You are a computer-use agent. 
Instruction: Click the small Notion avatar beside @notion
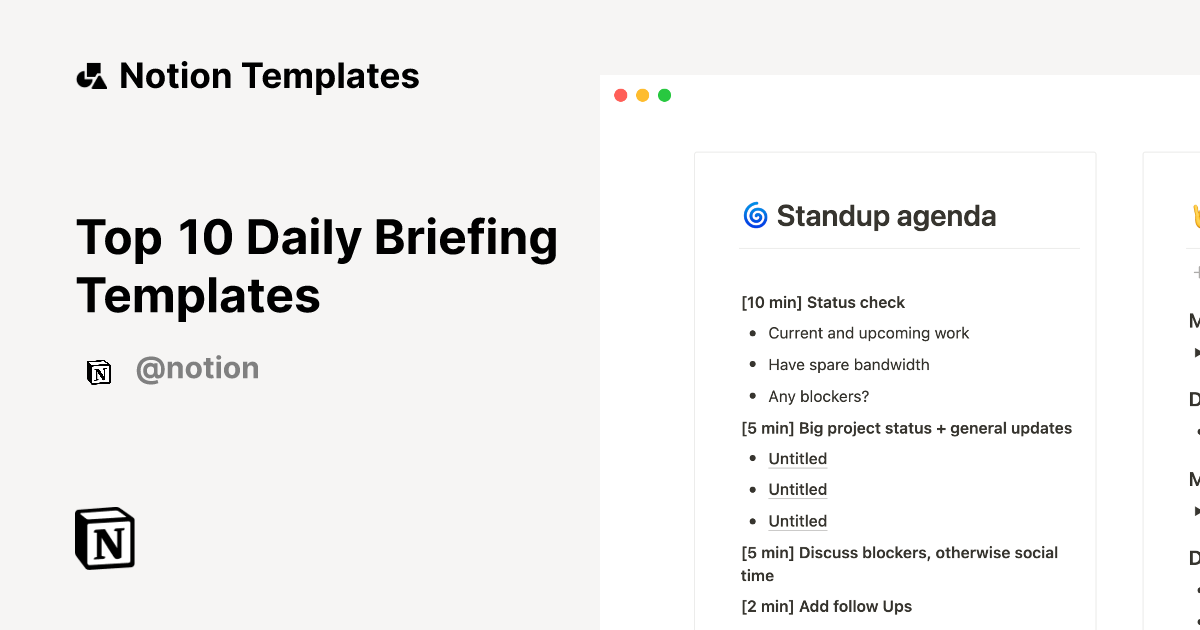[x=99, y=372]
